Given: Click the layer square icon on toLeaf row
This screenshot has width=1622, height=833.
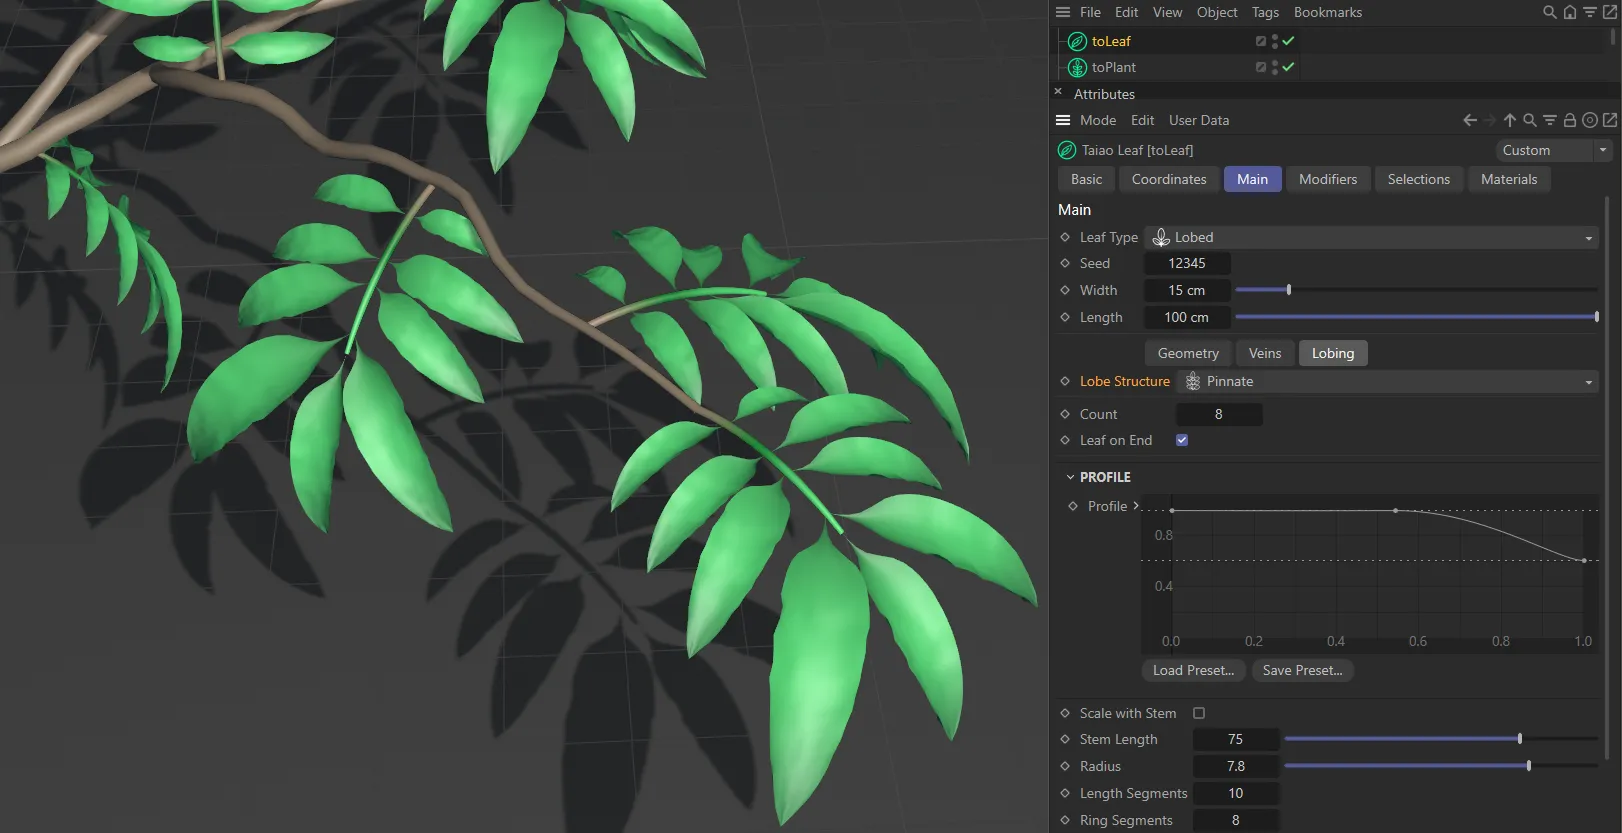Looking at the screenshot, I should click(x=1261, y=41).
